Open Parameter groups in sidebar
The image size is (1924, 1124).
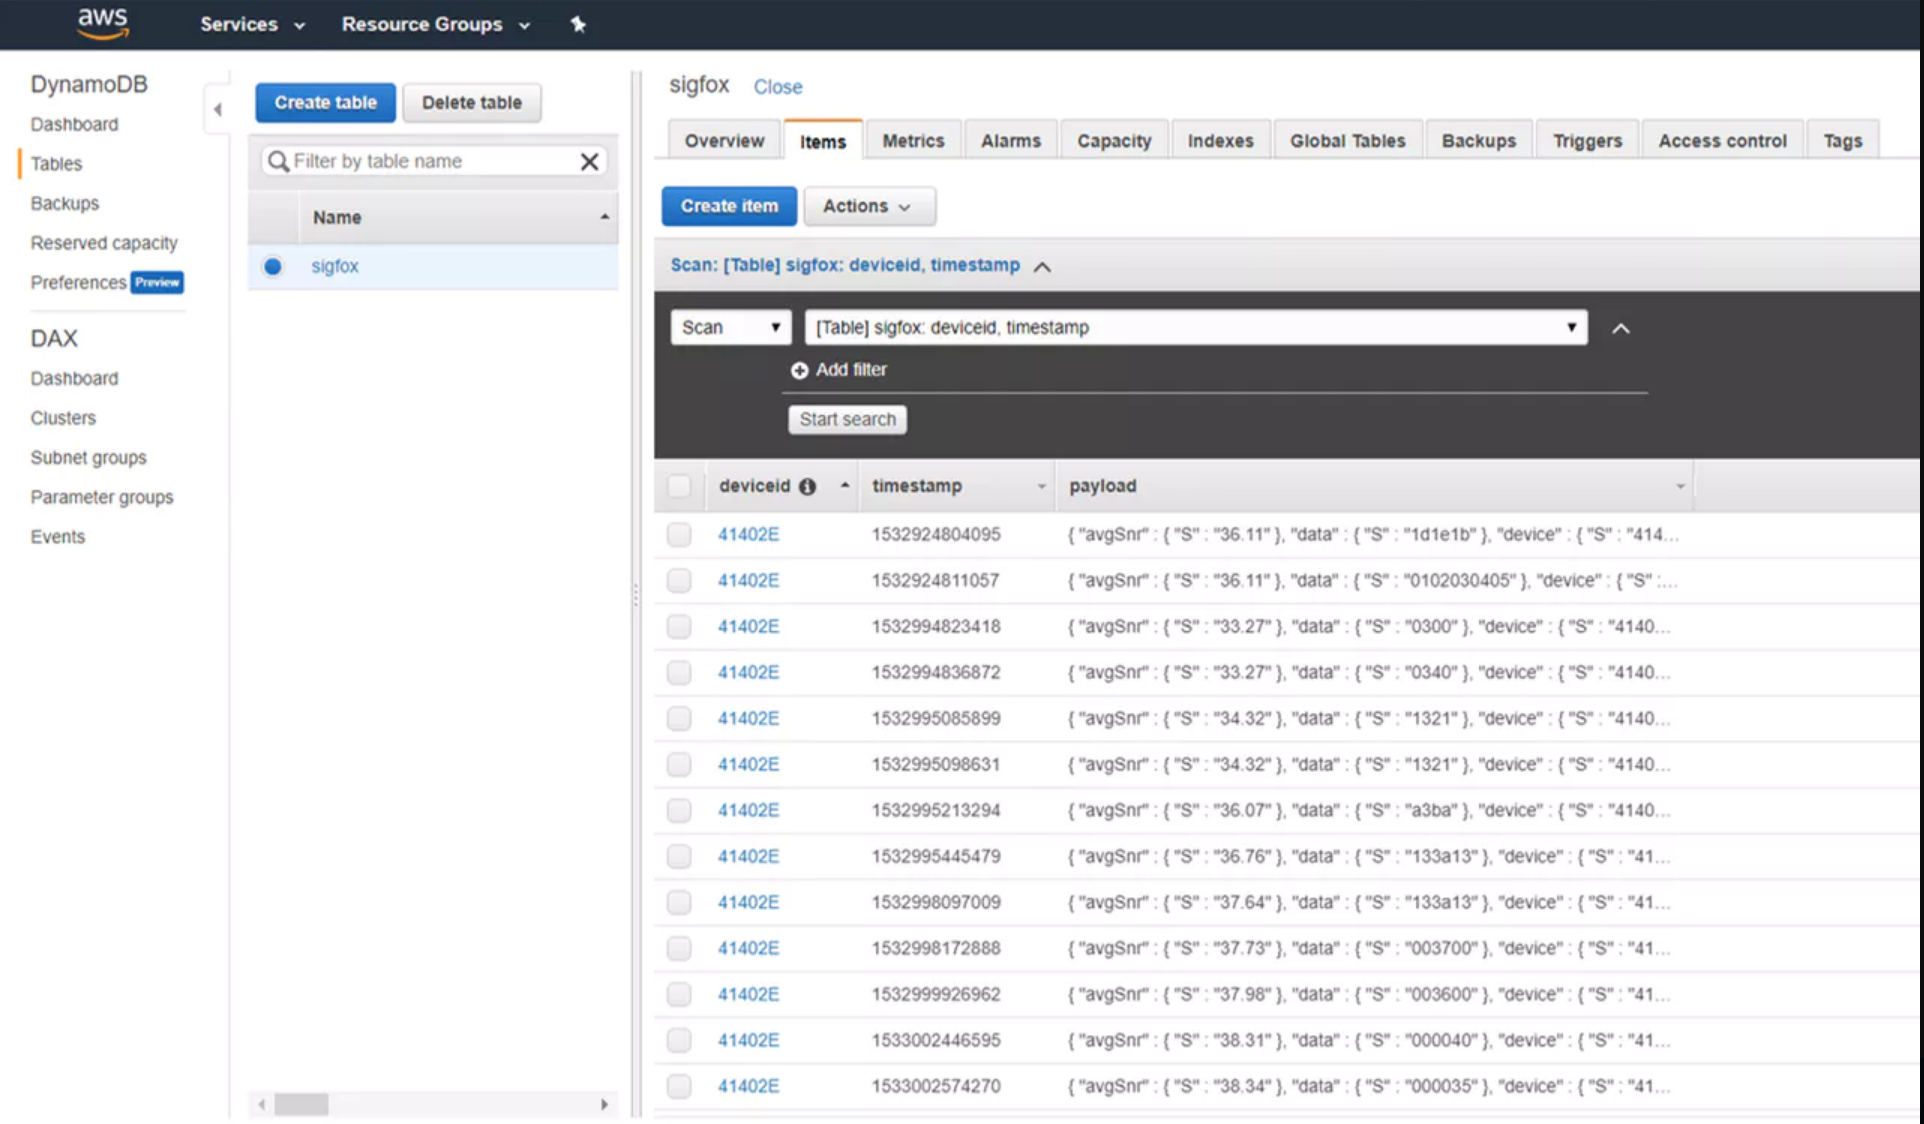coord(101,497)
